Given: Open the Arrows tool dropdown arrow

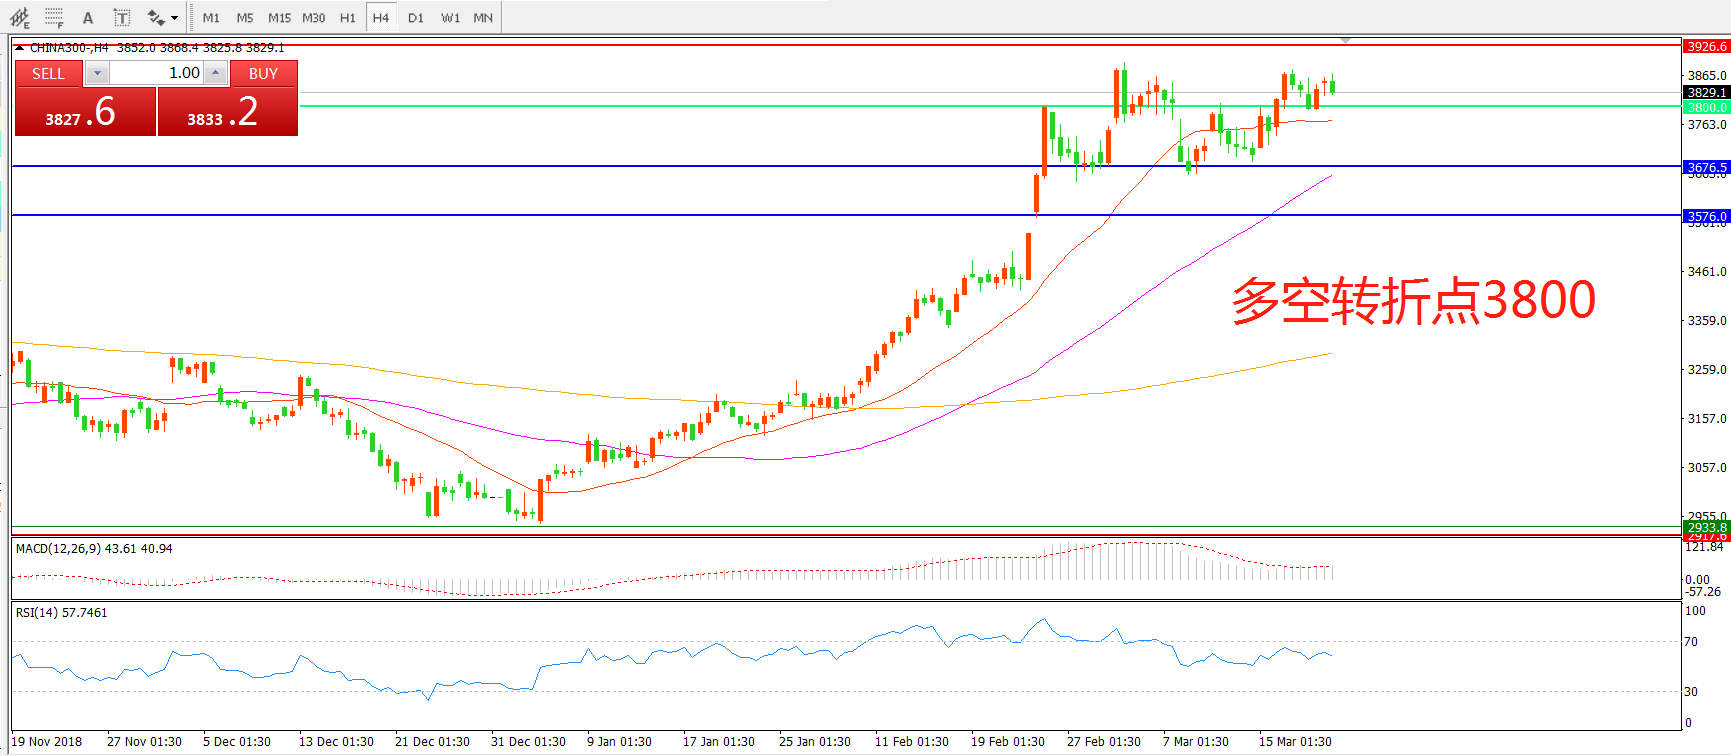Looking at the screenshot, I should coord(175,17).
